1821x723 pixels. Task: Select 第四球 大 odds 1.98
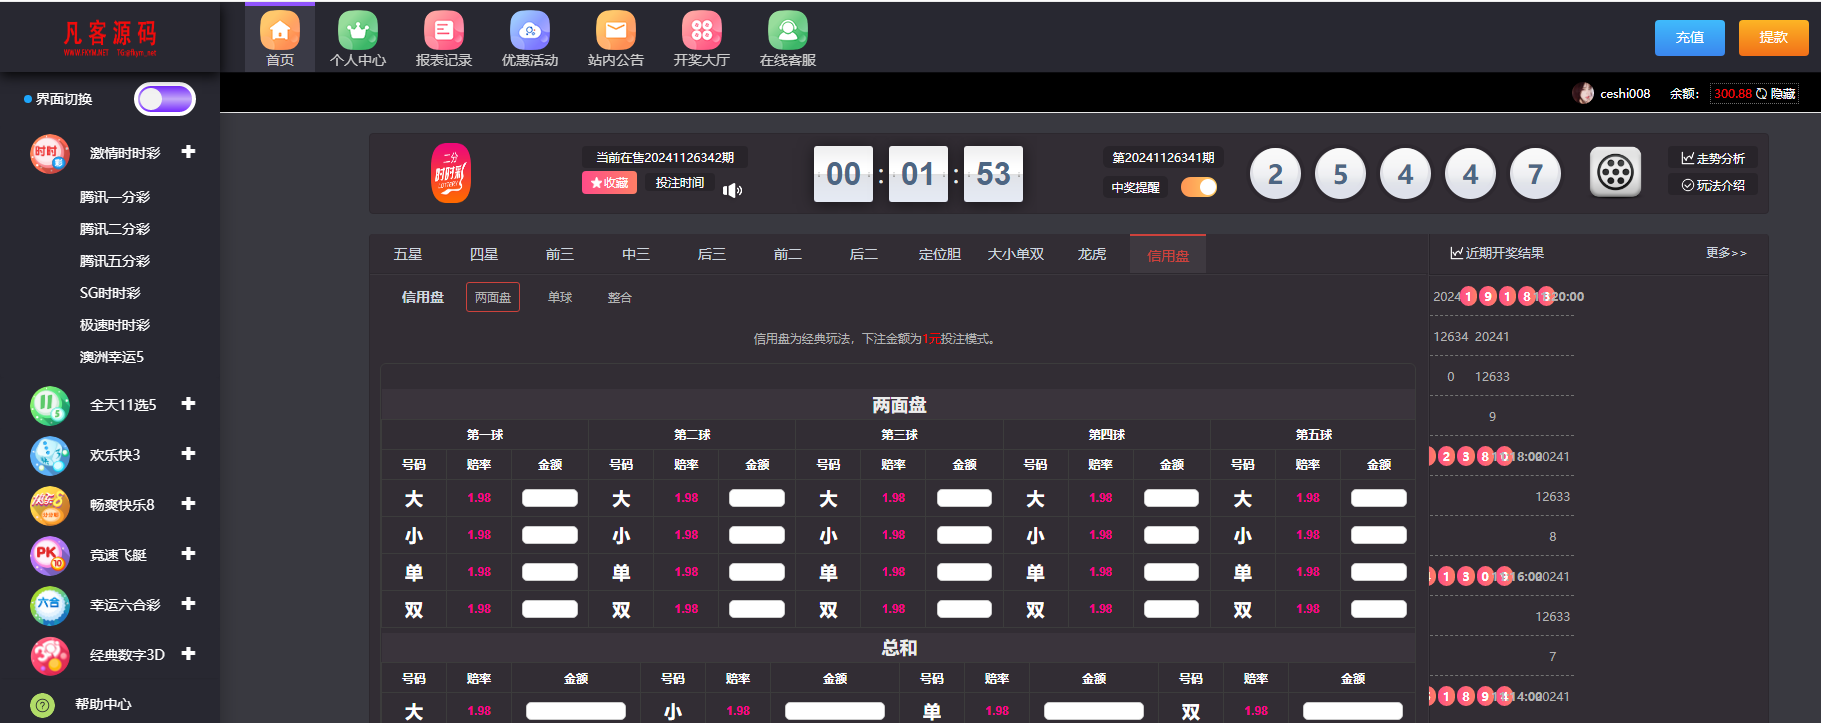pos(1101,498)
